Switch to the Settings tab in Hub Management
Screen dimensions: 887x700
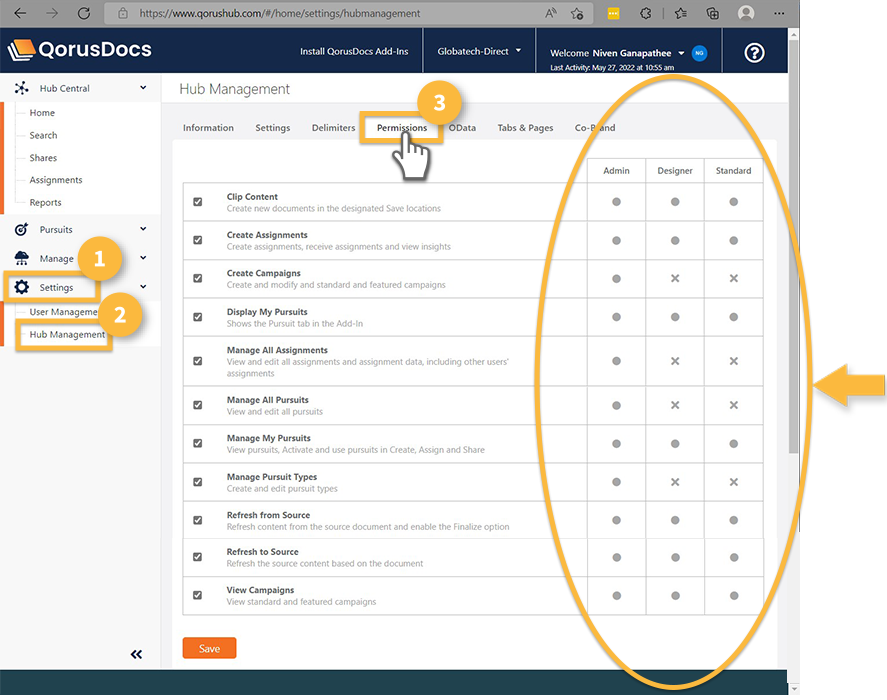pos(273,128)
